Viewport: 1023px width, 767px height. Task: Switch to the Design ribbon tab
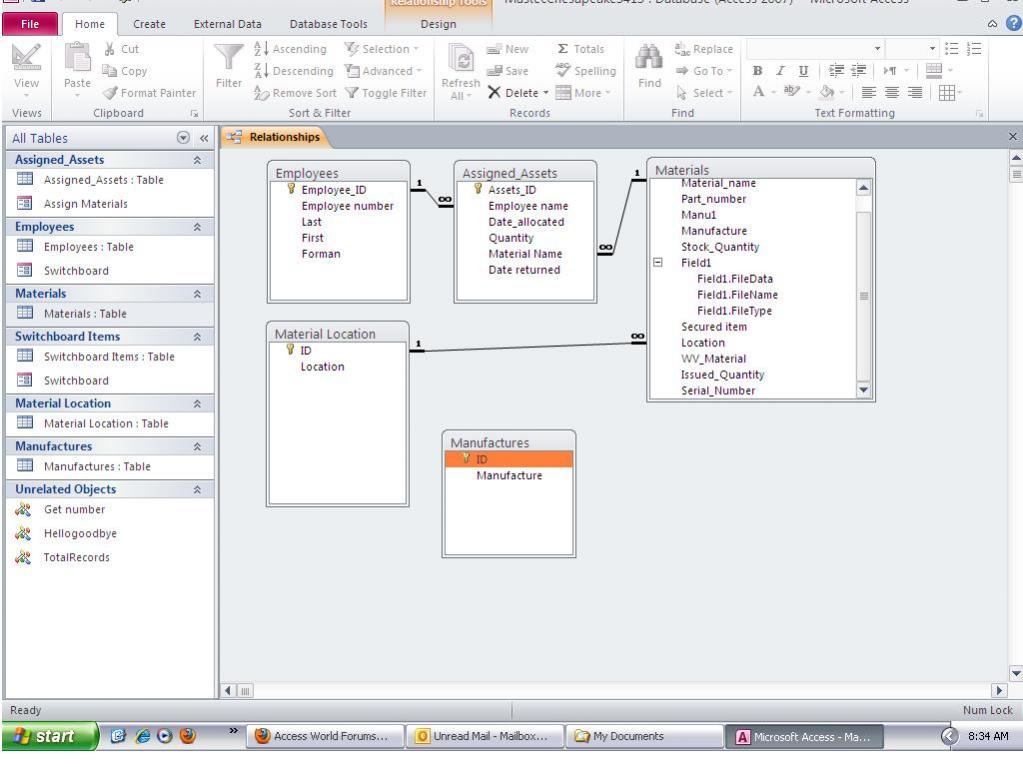(x=438, y=24)
